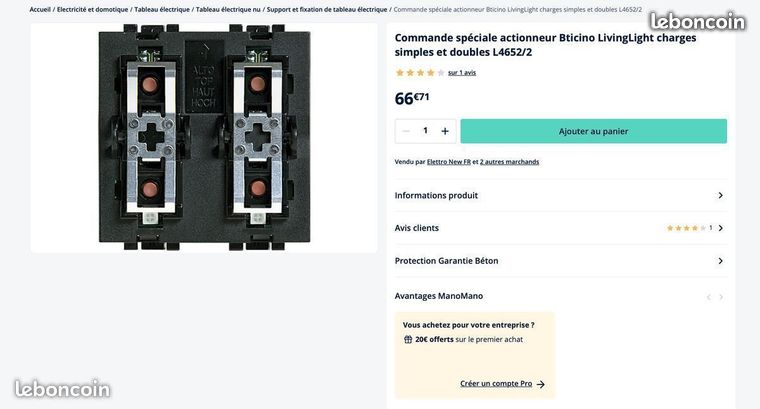Show next ManoMano advantage with right arrow
This screenshot has height=409, width=760.
pos(721,297)
